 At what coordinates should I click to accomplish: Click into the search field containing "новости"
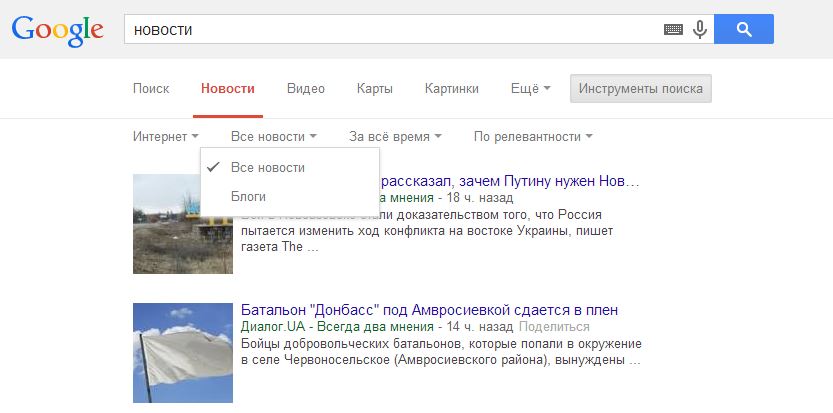(x=390, y=30)
